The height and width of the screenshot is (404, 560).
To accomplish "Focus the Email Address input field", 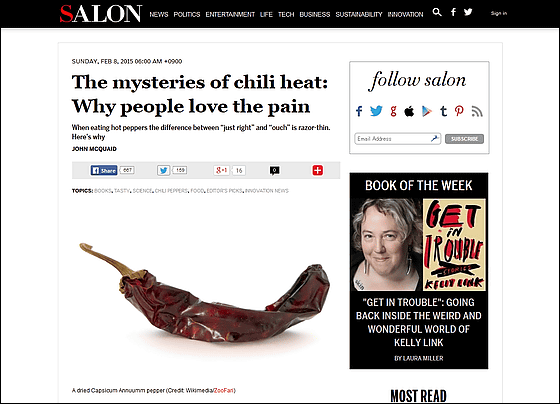I will 398,139.
